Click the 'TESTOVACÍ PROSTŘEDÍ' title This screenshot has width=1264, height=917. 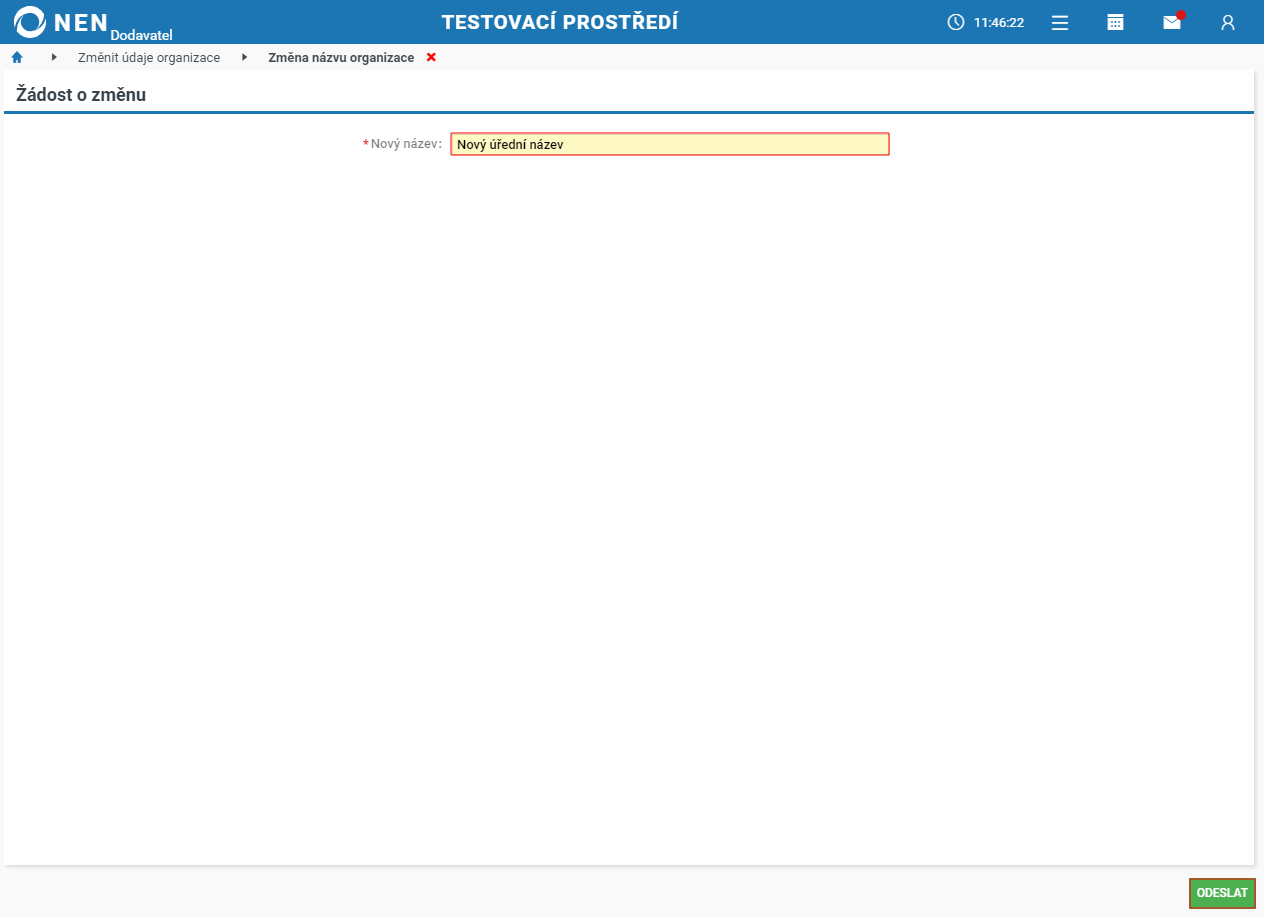click(x=560, y=22)
